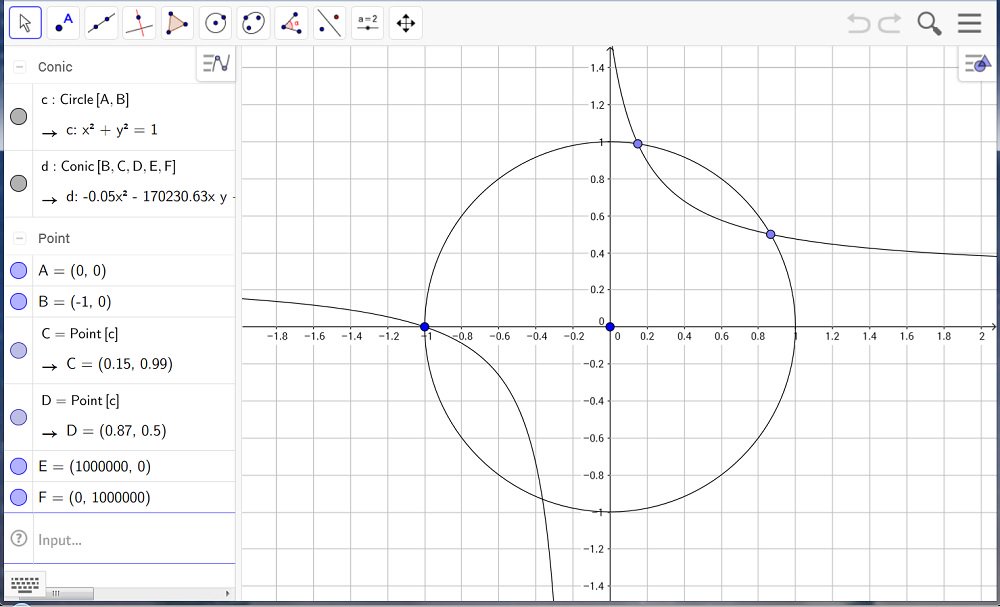The image size is (1000, 607).
Task: Toggle visibility of point A
Action: click(x=18, y=270)
